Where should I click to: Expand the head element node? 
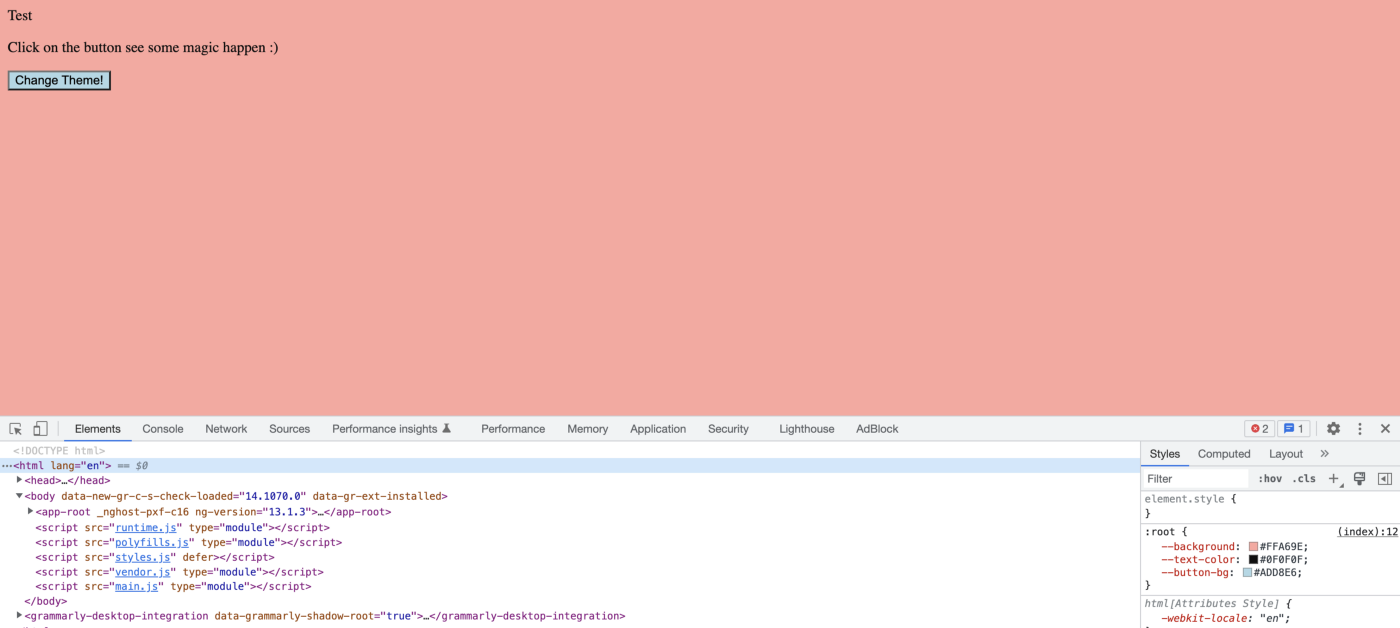tap(19, 480)
